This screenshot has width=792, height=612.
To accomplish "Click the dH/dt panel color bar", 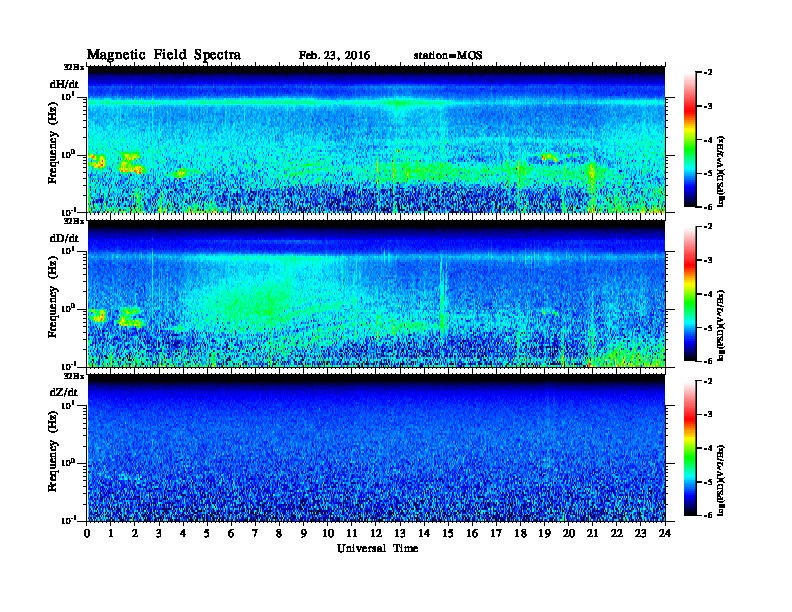I will pos(690,140).
